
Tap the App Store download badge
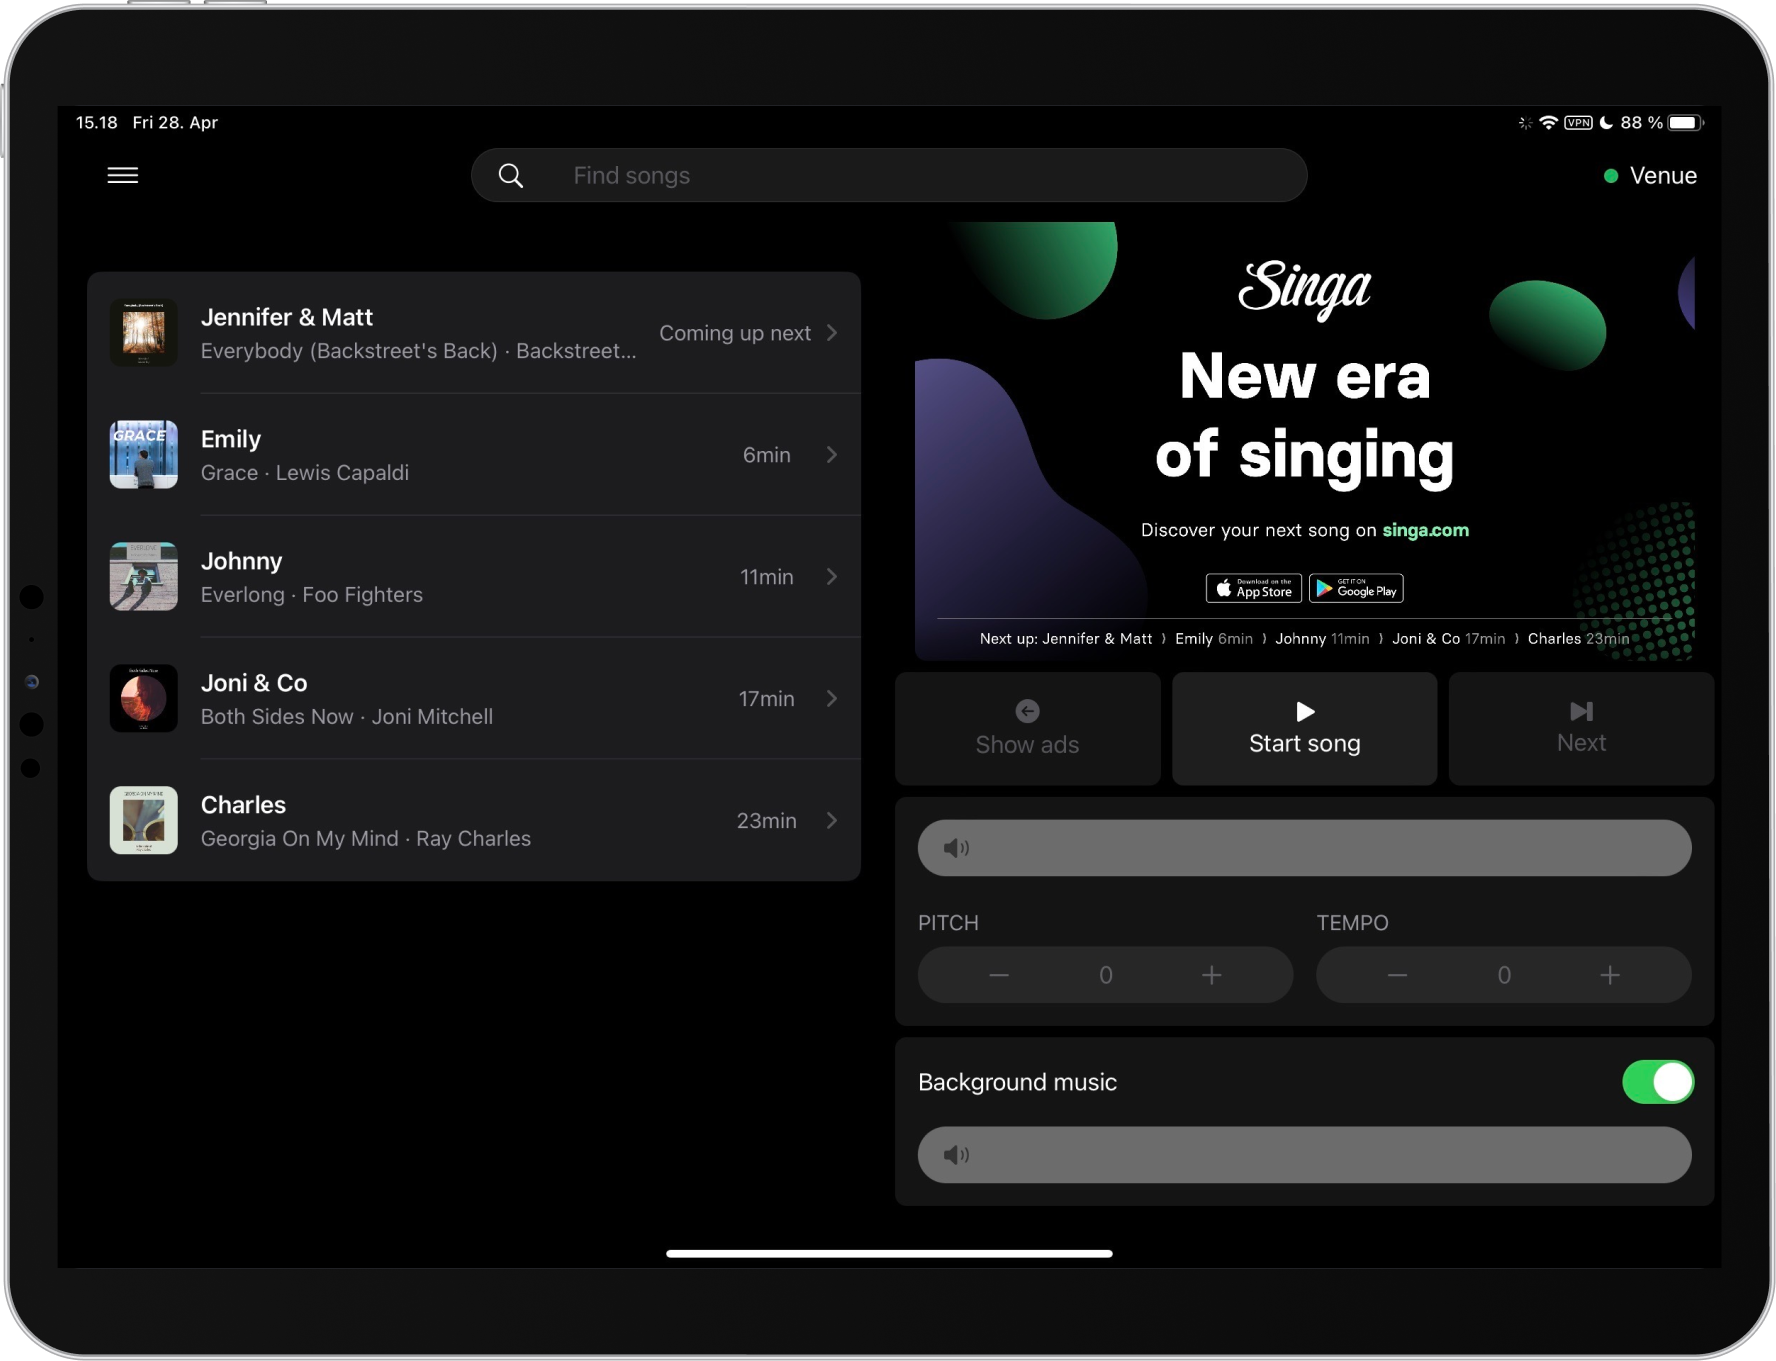(x=1254, y=588)
